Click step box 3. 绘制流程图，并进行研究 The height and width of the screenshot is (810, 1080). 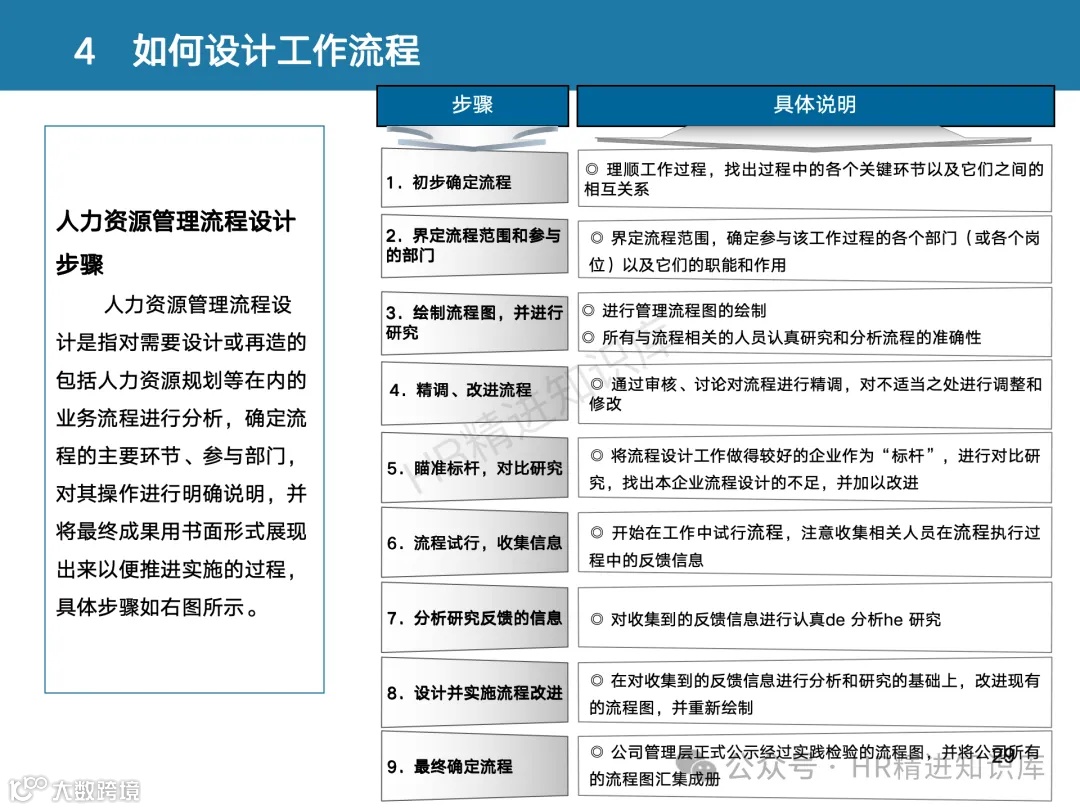coord(471,321)
